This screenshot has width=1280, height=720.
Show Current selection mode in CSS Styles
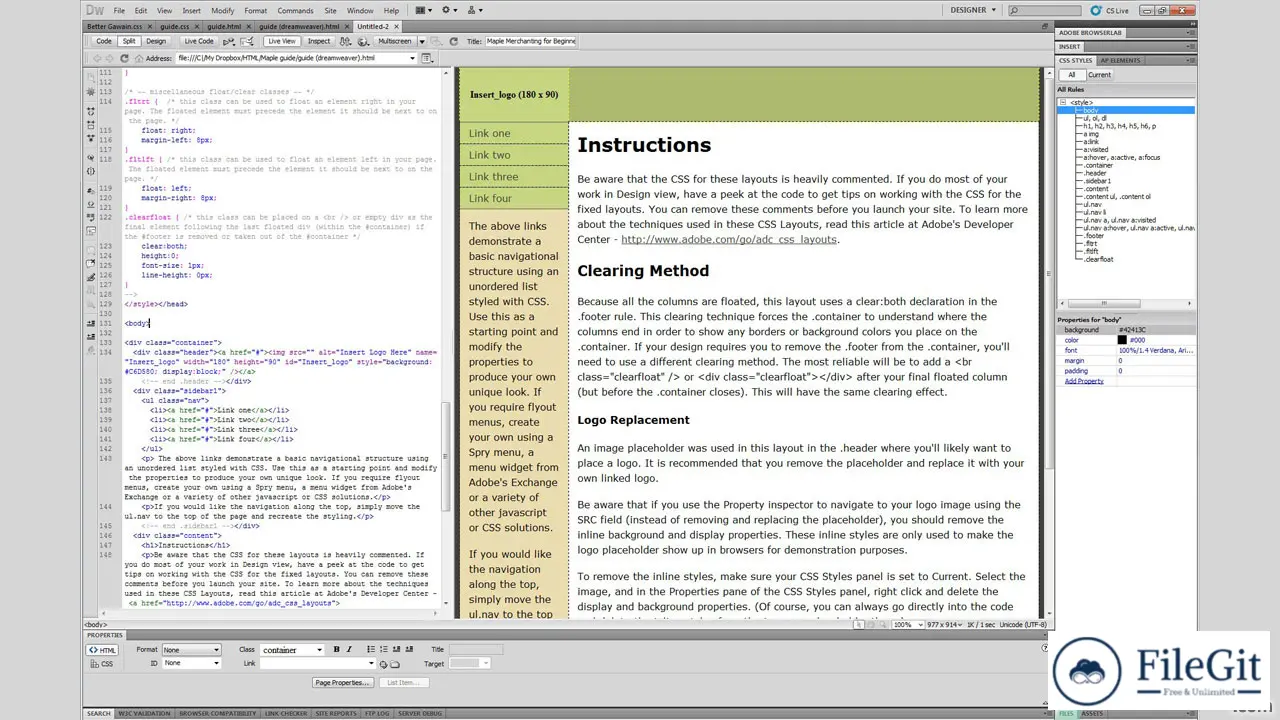click(1099, 74)
